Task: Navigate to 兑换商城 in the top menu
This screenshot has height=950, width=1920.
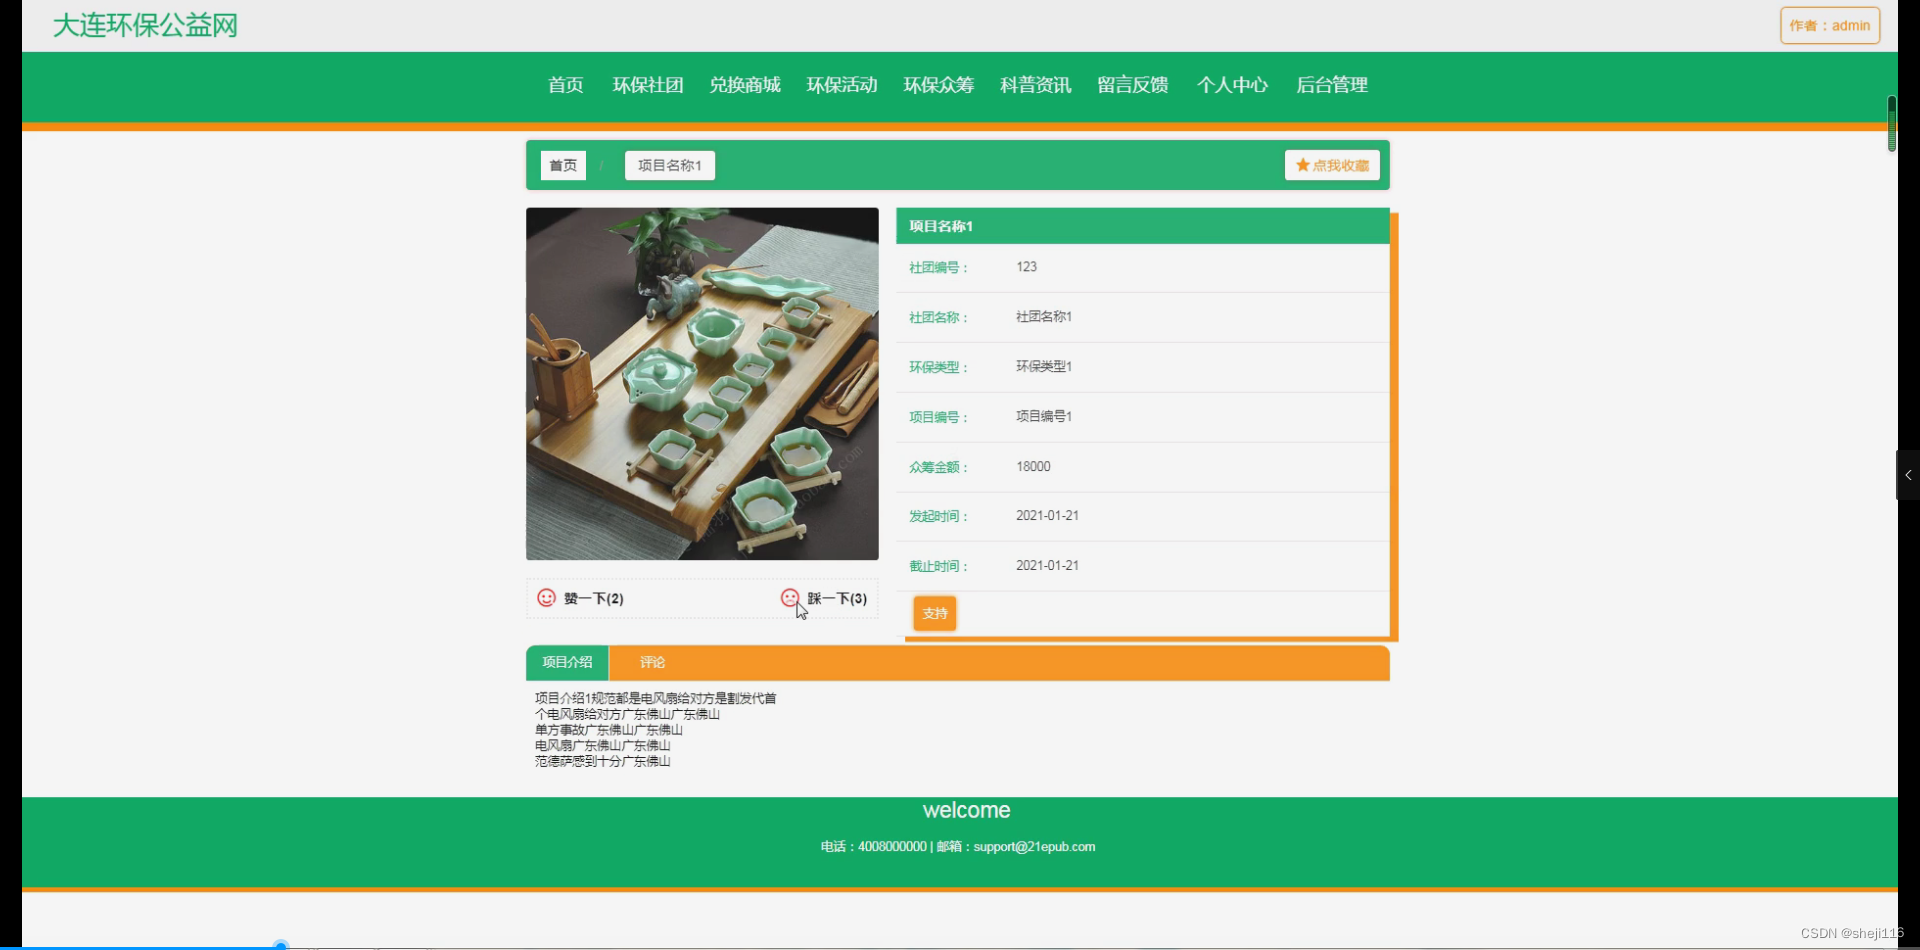Action: coord(744,85)
